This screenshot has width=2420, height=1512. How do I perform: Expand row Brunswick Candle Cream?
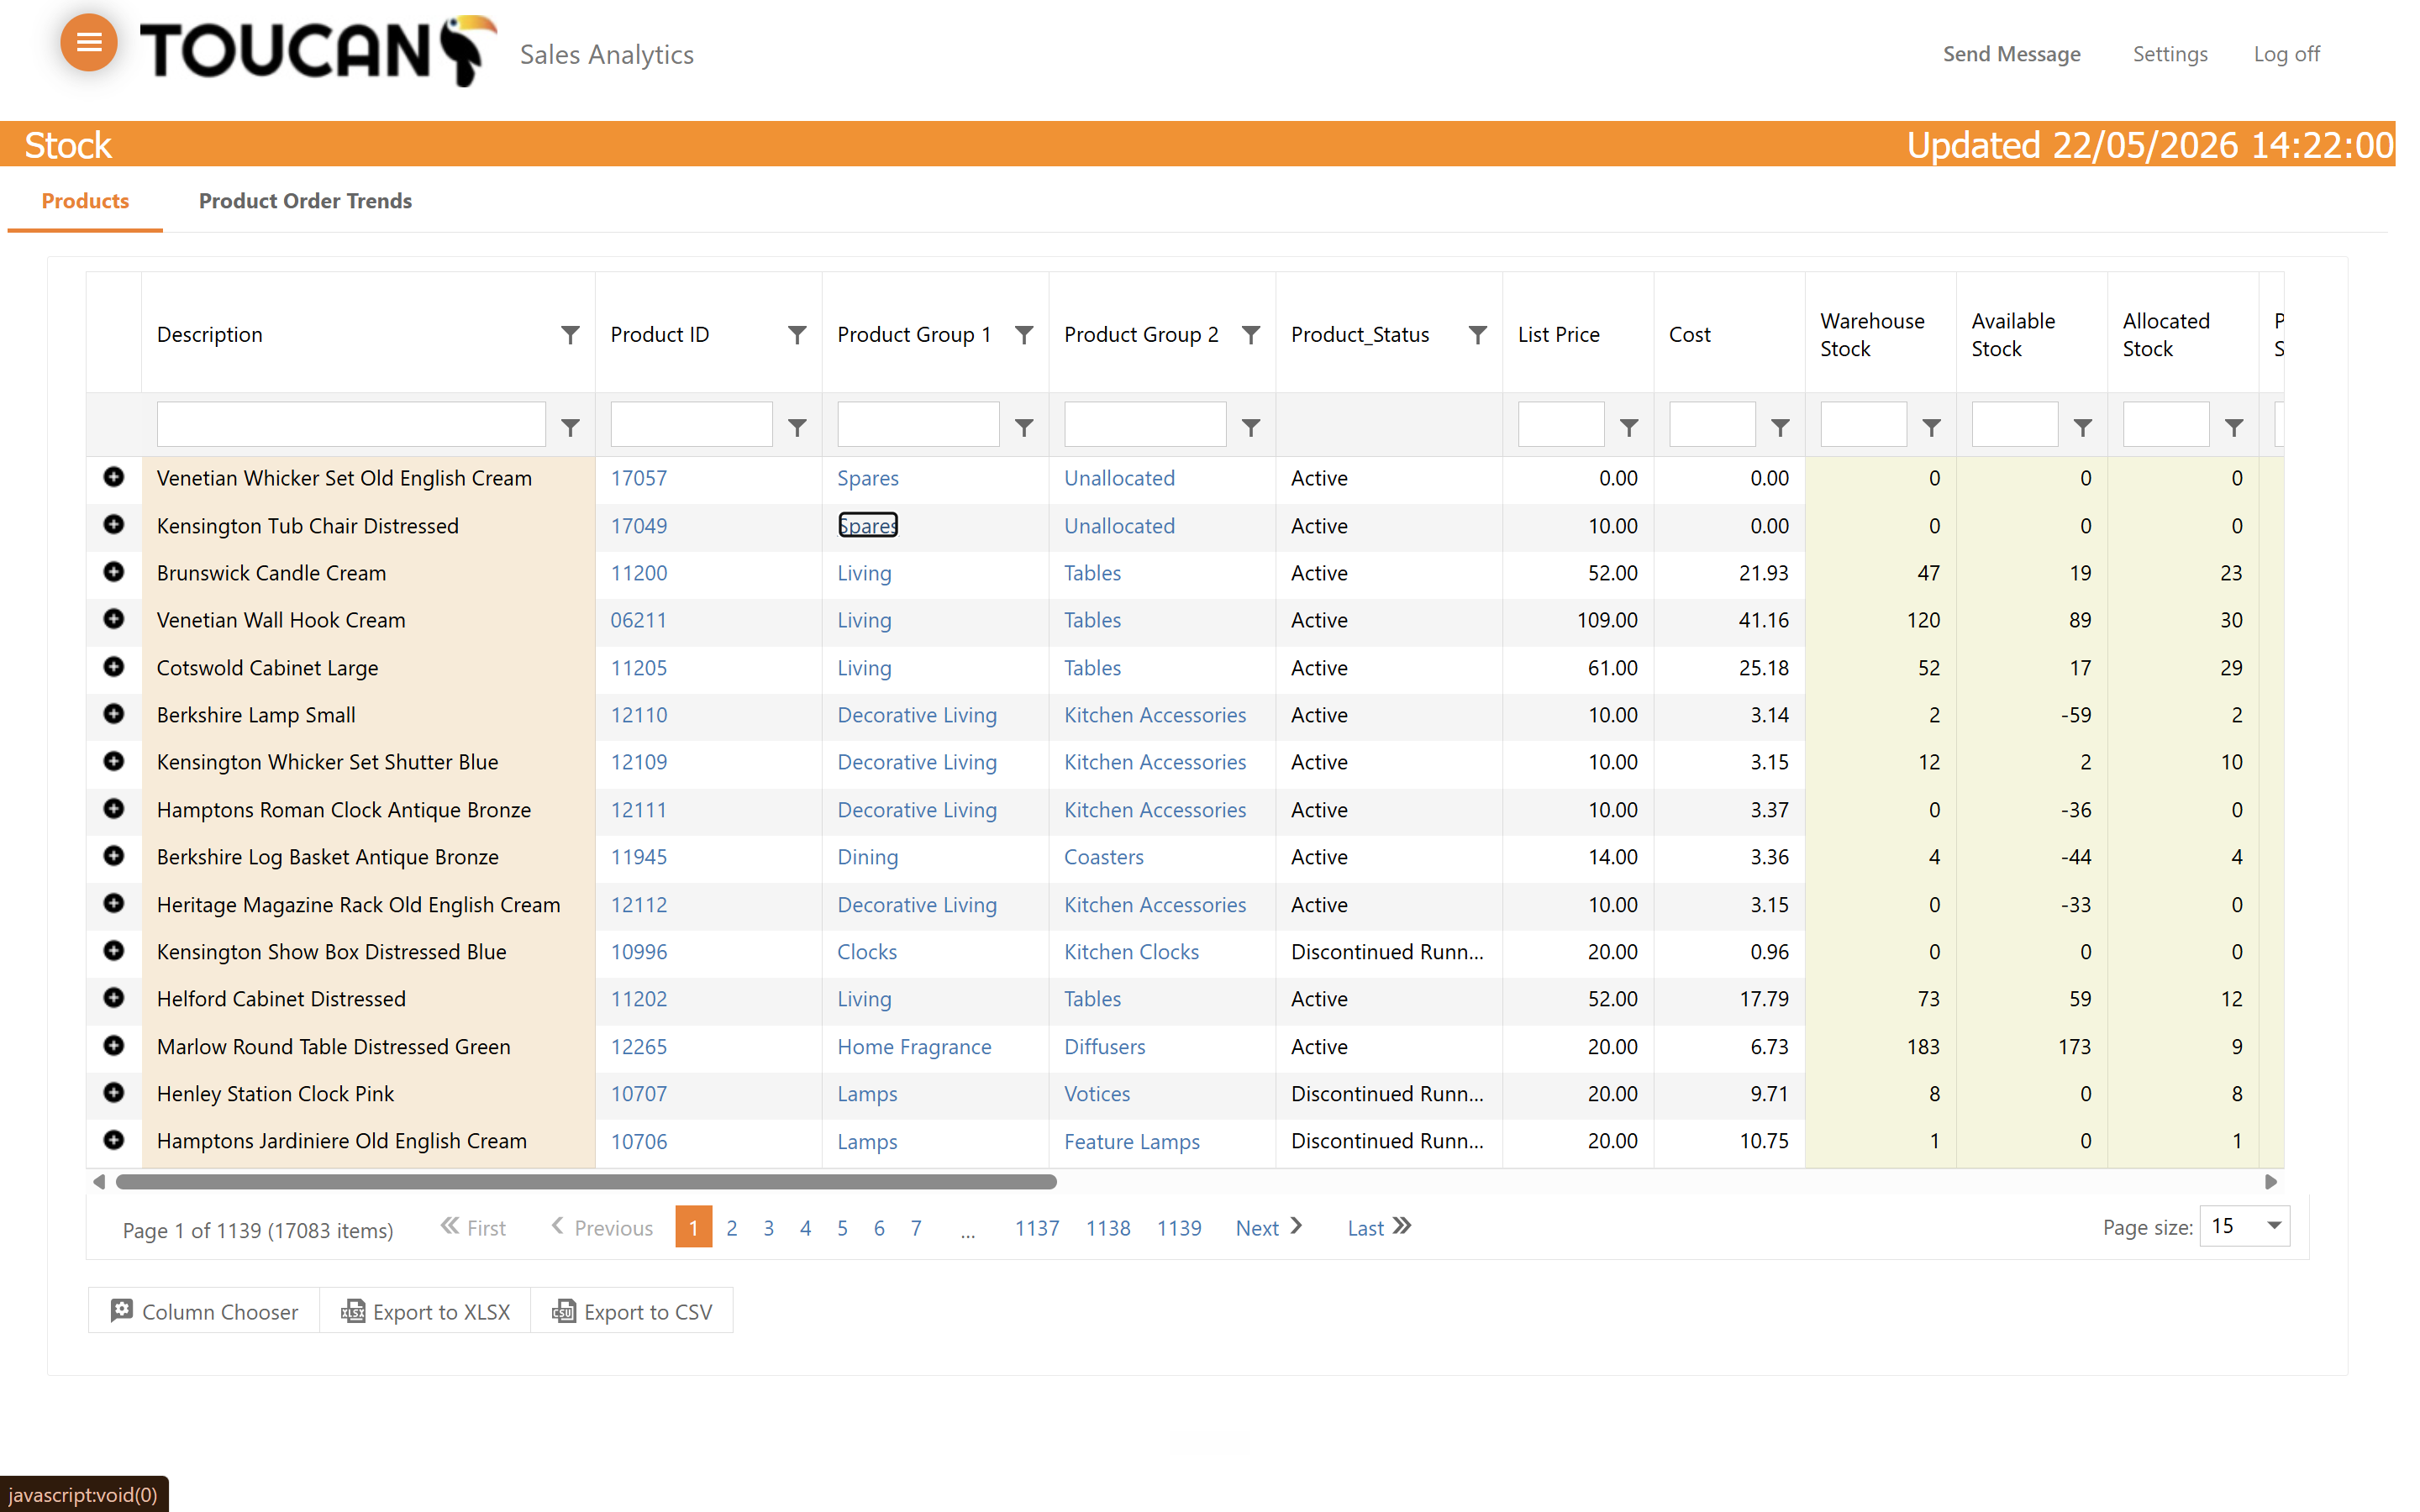click(114, 571)
